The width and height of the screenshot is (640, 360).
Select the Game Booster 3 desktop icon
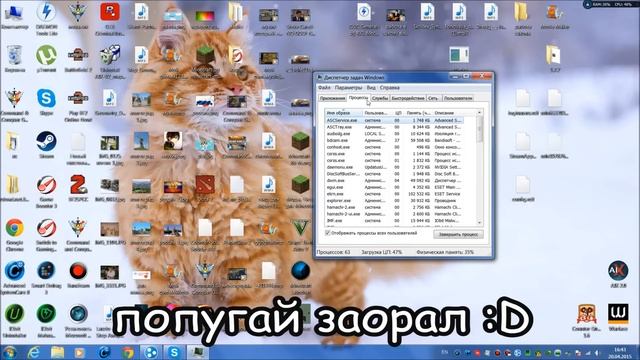(x=46, y=192)
